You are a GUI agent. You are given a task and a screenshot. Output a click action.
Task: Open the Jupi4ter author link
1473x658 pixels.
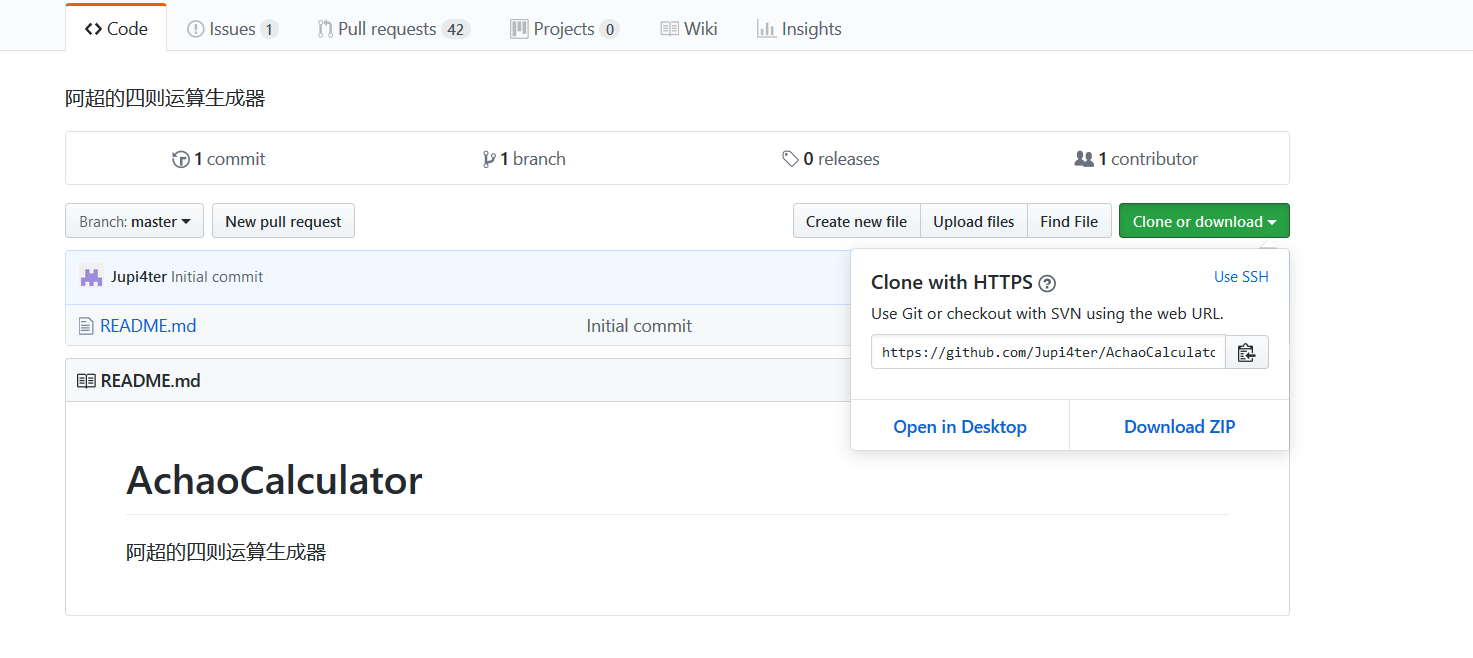tap(139, 277)
